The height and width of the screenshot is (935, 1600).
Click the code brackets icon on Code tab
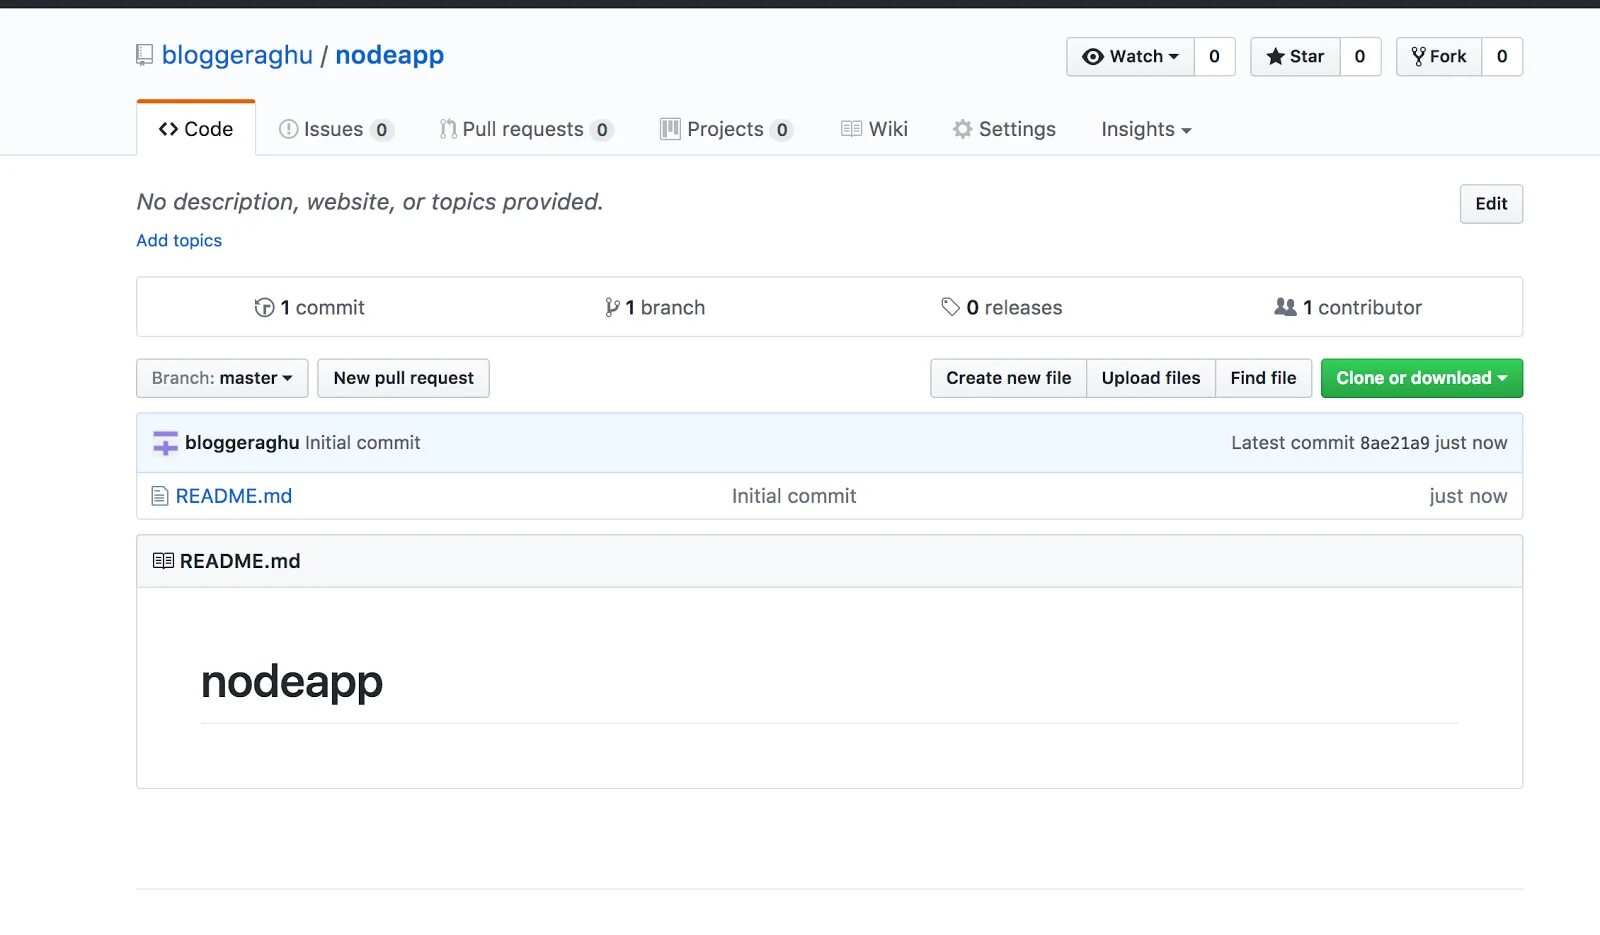[x=168, y=129]
